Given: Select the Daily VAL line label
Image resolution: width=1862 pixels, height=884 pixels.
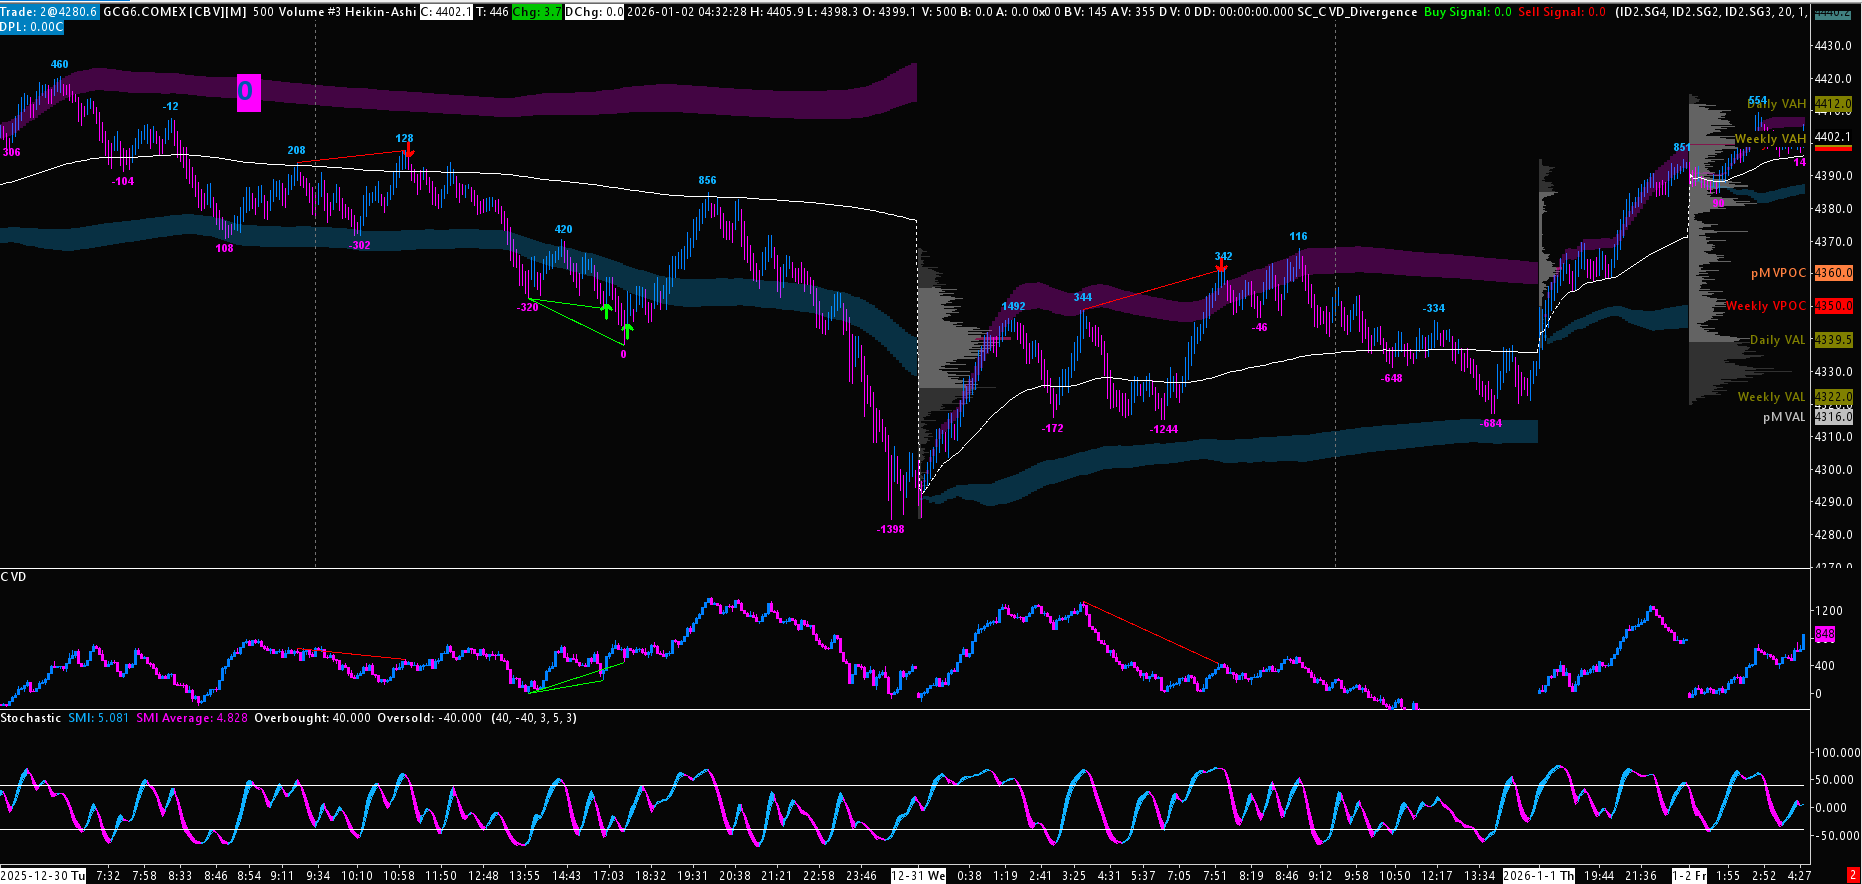Looking at the screenshot, I should click(1777, 340).
